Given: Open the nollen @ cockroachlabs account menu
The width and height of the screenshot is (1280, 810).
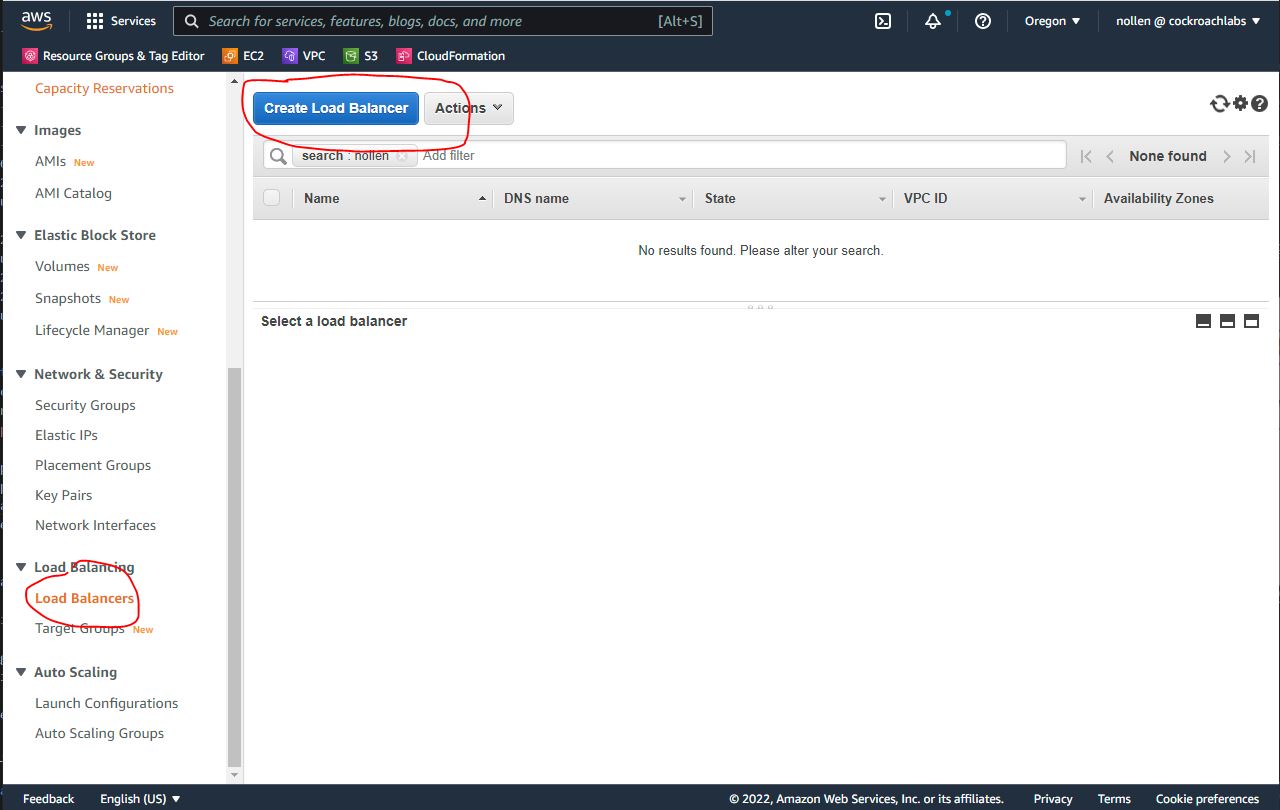Looking at the screenshot, I should [x=1187, y=21].
